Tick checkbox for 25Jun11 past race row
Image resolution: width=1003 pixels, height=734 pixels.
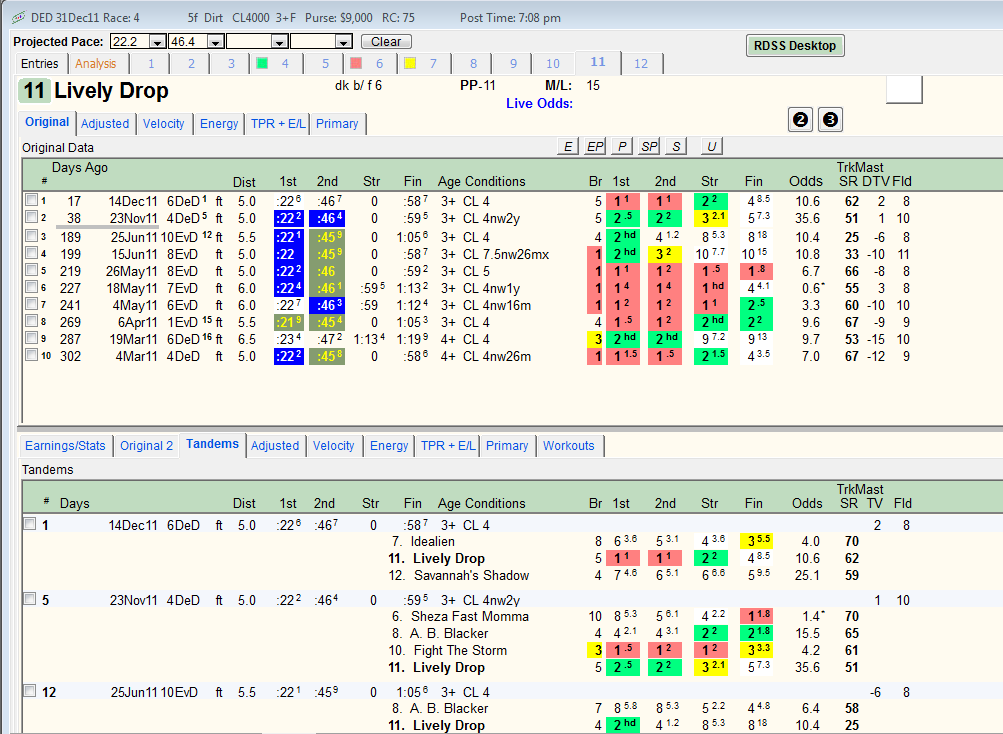(x=31, y=235)
